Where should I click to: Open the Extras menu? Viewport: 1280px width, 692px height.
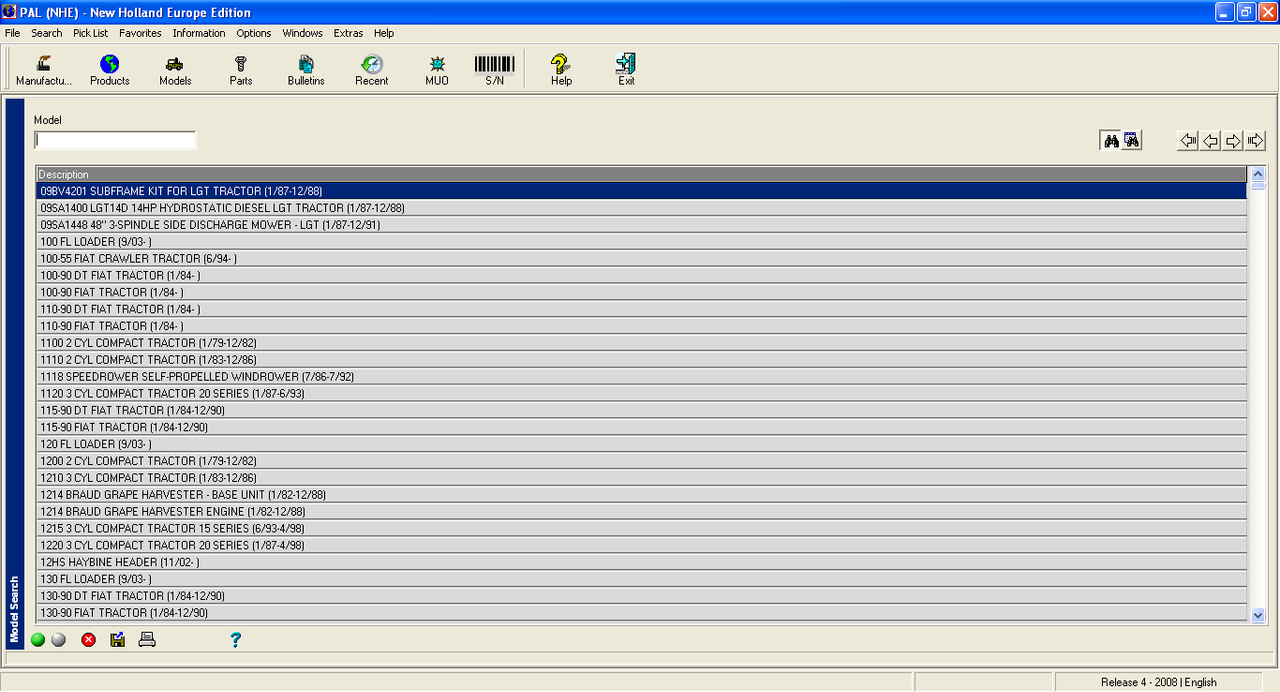point(348,33)
